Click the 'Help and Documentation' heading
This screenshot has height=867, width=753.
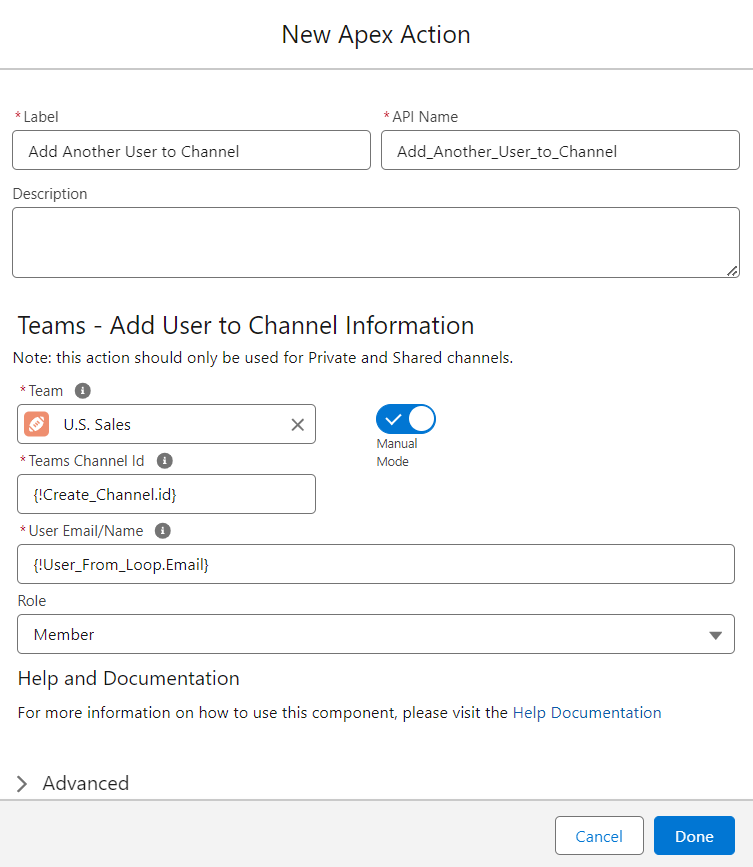click(128, 678)
